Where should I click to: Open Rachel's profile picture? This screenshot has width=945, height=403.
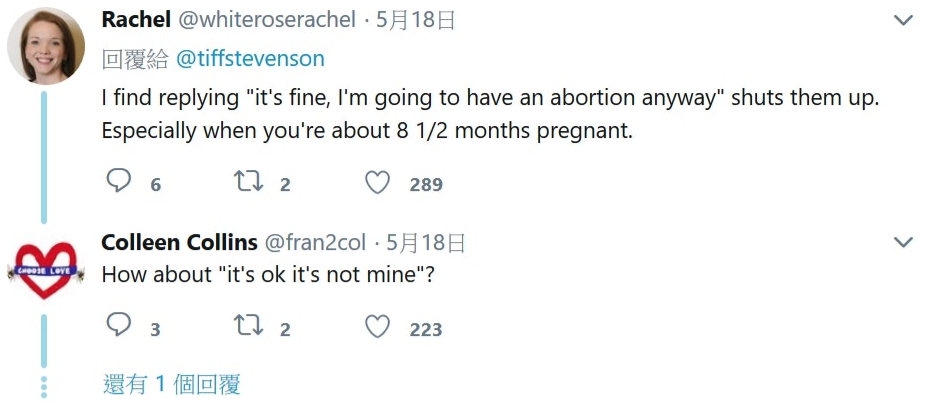click(46, 47)
